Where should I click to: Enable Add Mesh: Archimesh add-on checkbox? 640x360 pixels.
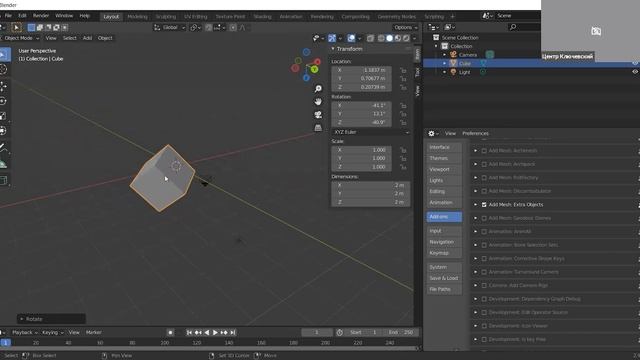coord(484,151)
